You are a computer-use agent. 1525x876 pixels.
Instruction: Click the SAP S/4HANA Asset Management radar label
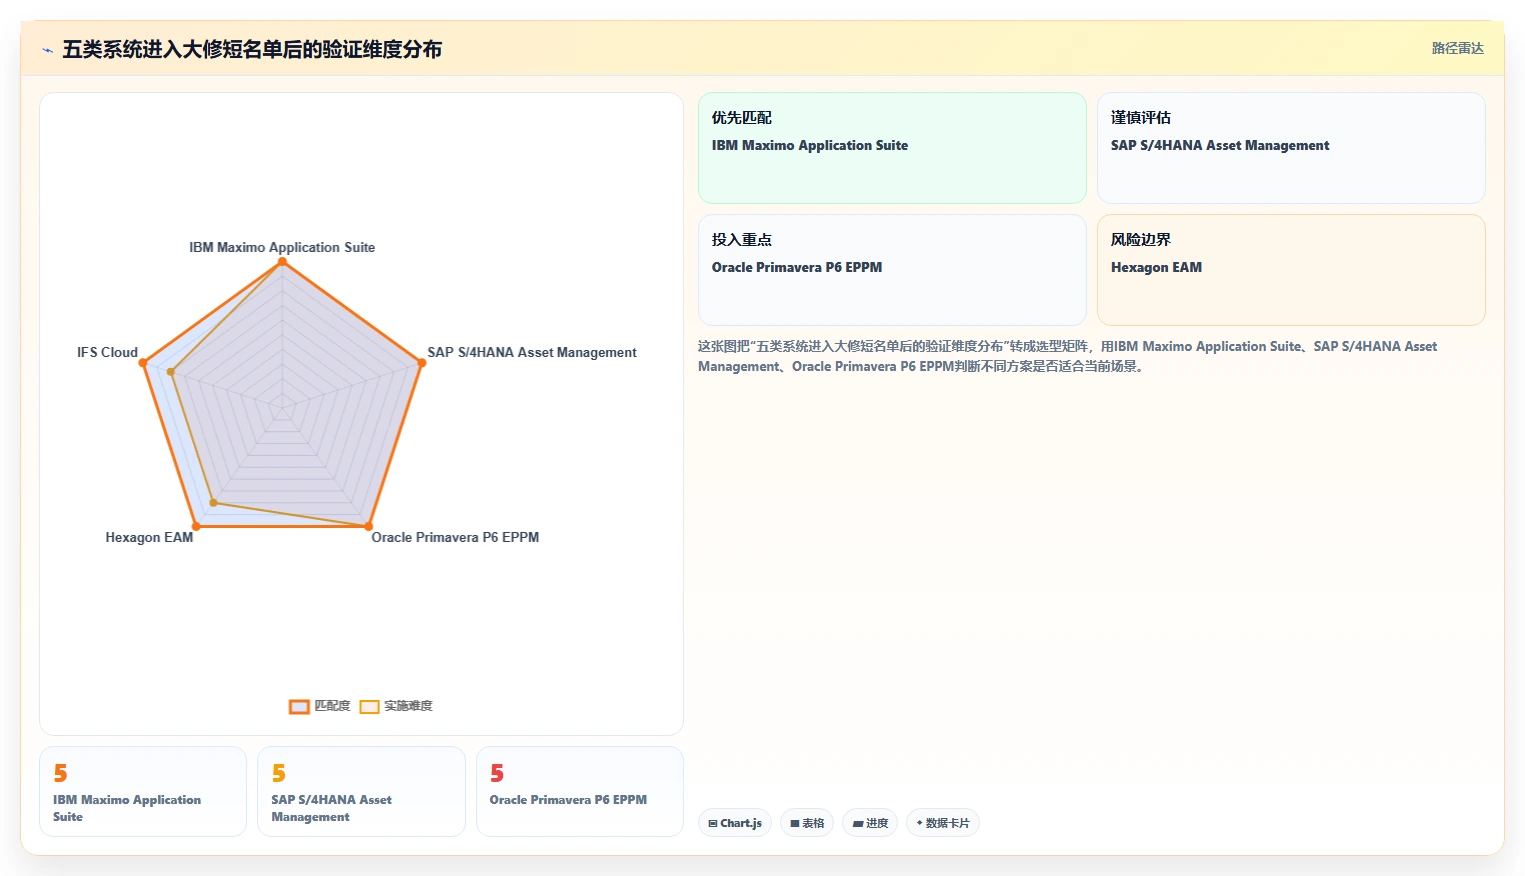tap(532, 352)
